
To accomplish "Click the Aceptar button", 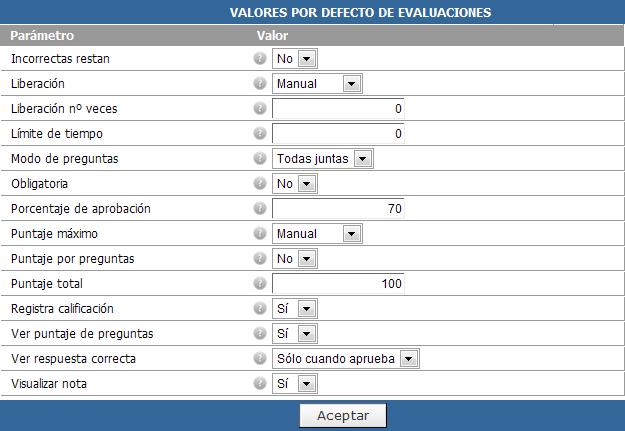I will tap(343, 415).
